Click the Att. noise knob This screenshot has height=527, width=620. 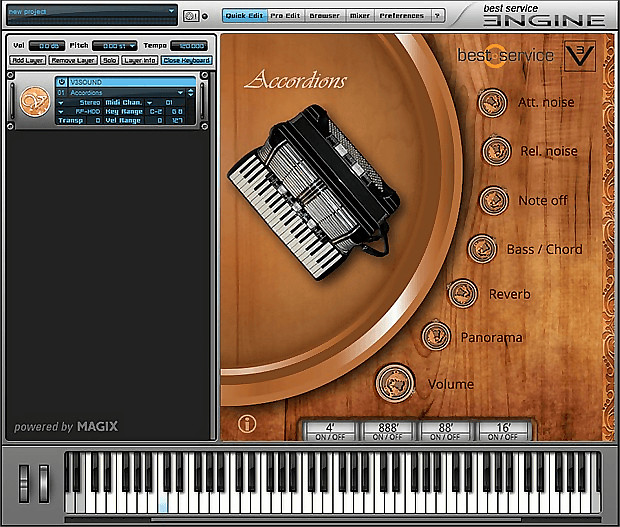pos(491,102)
